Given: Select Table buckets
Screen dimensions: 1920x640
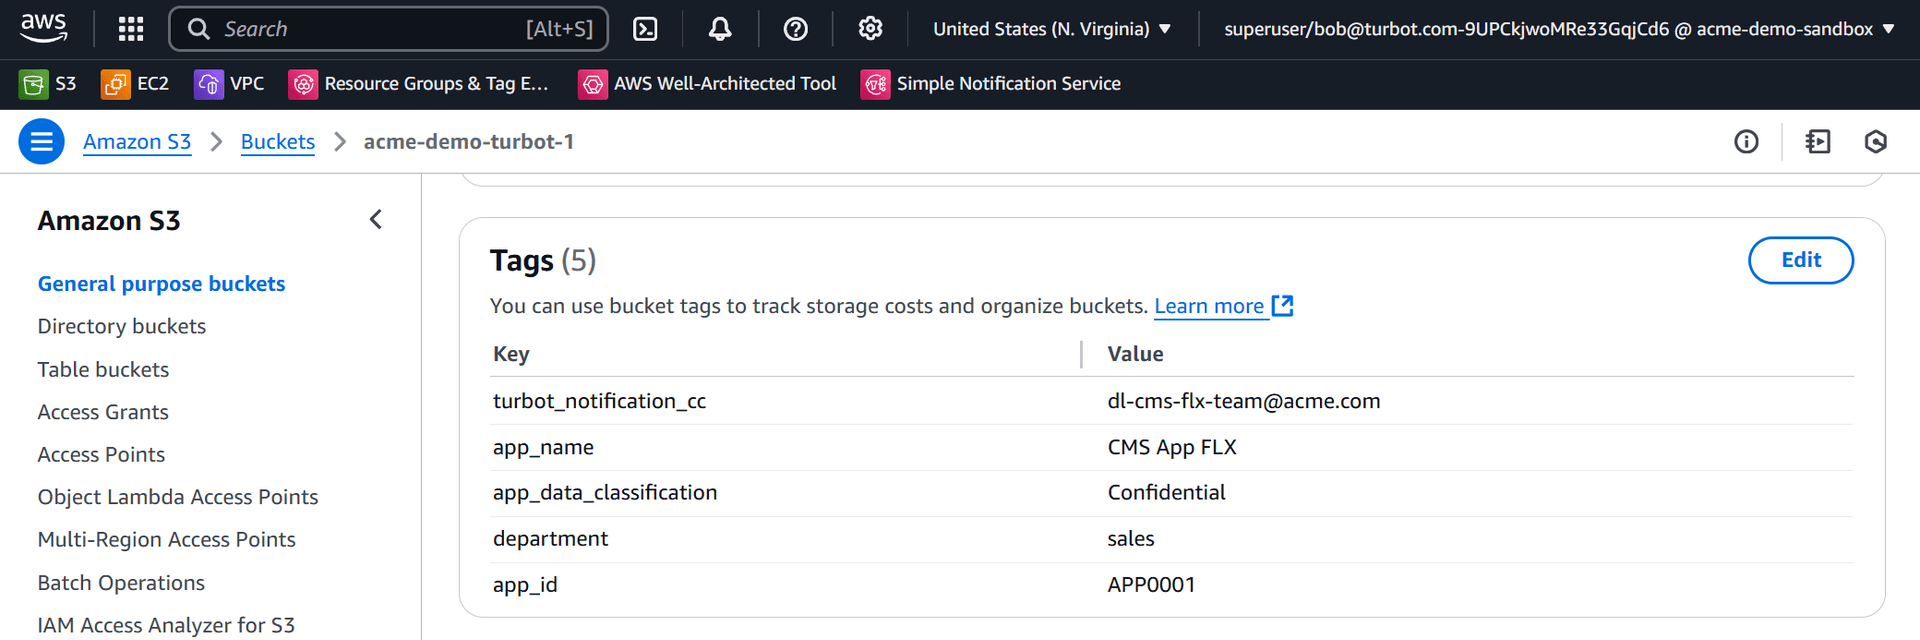Looking at the screenshot, I should (x=103, y=370).
